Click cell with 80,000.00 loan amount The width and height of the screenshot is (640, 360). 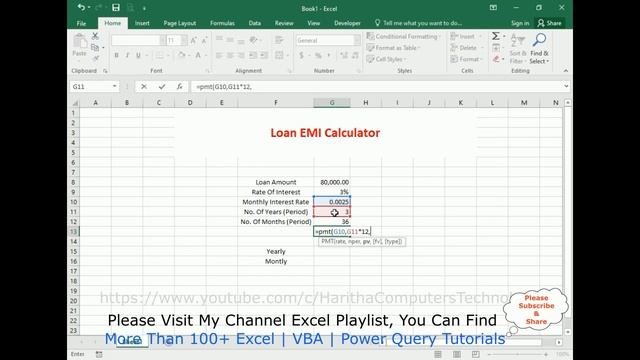point(332,182)
